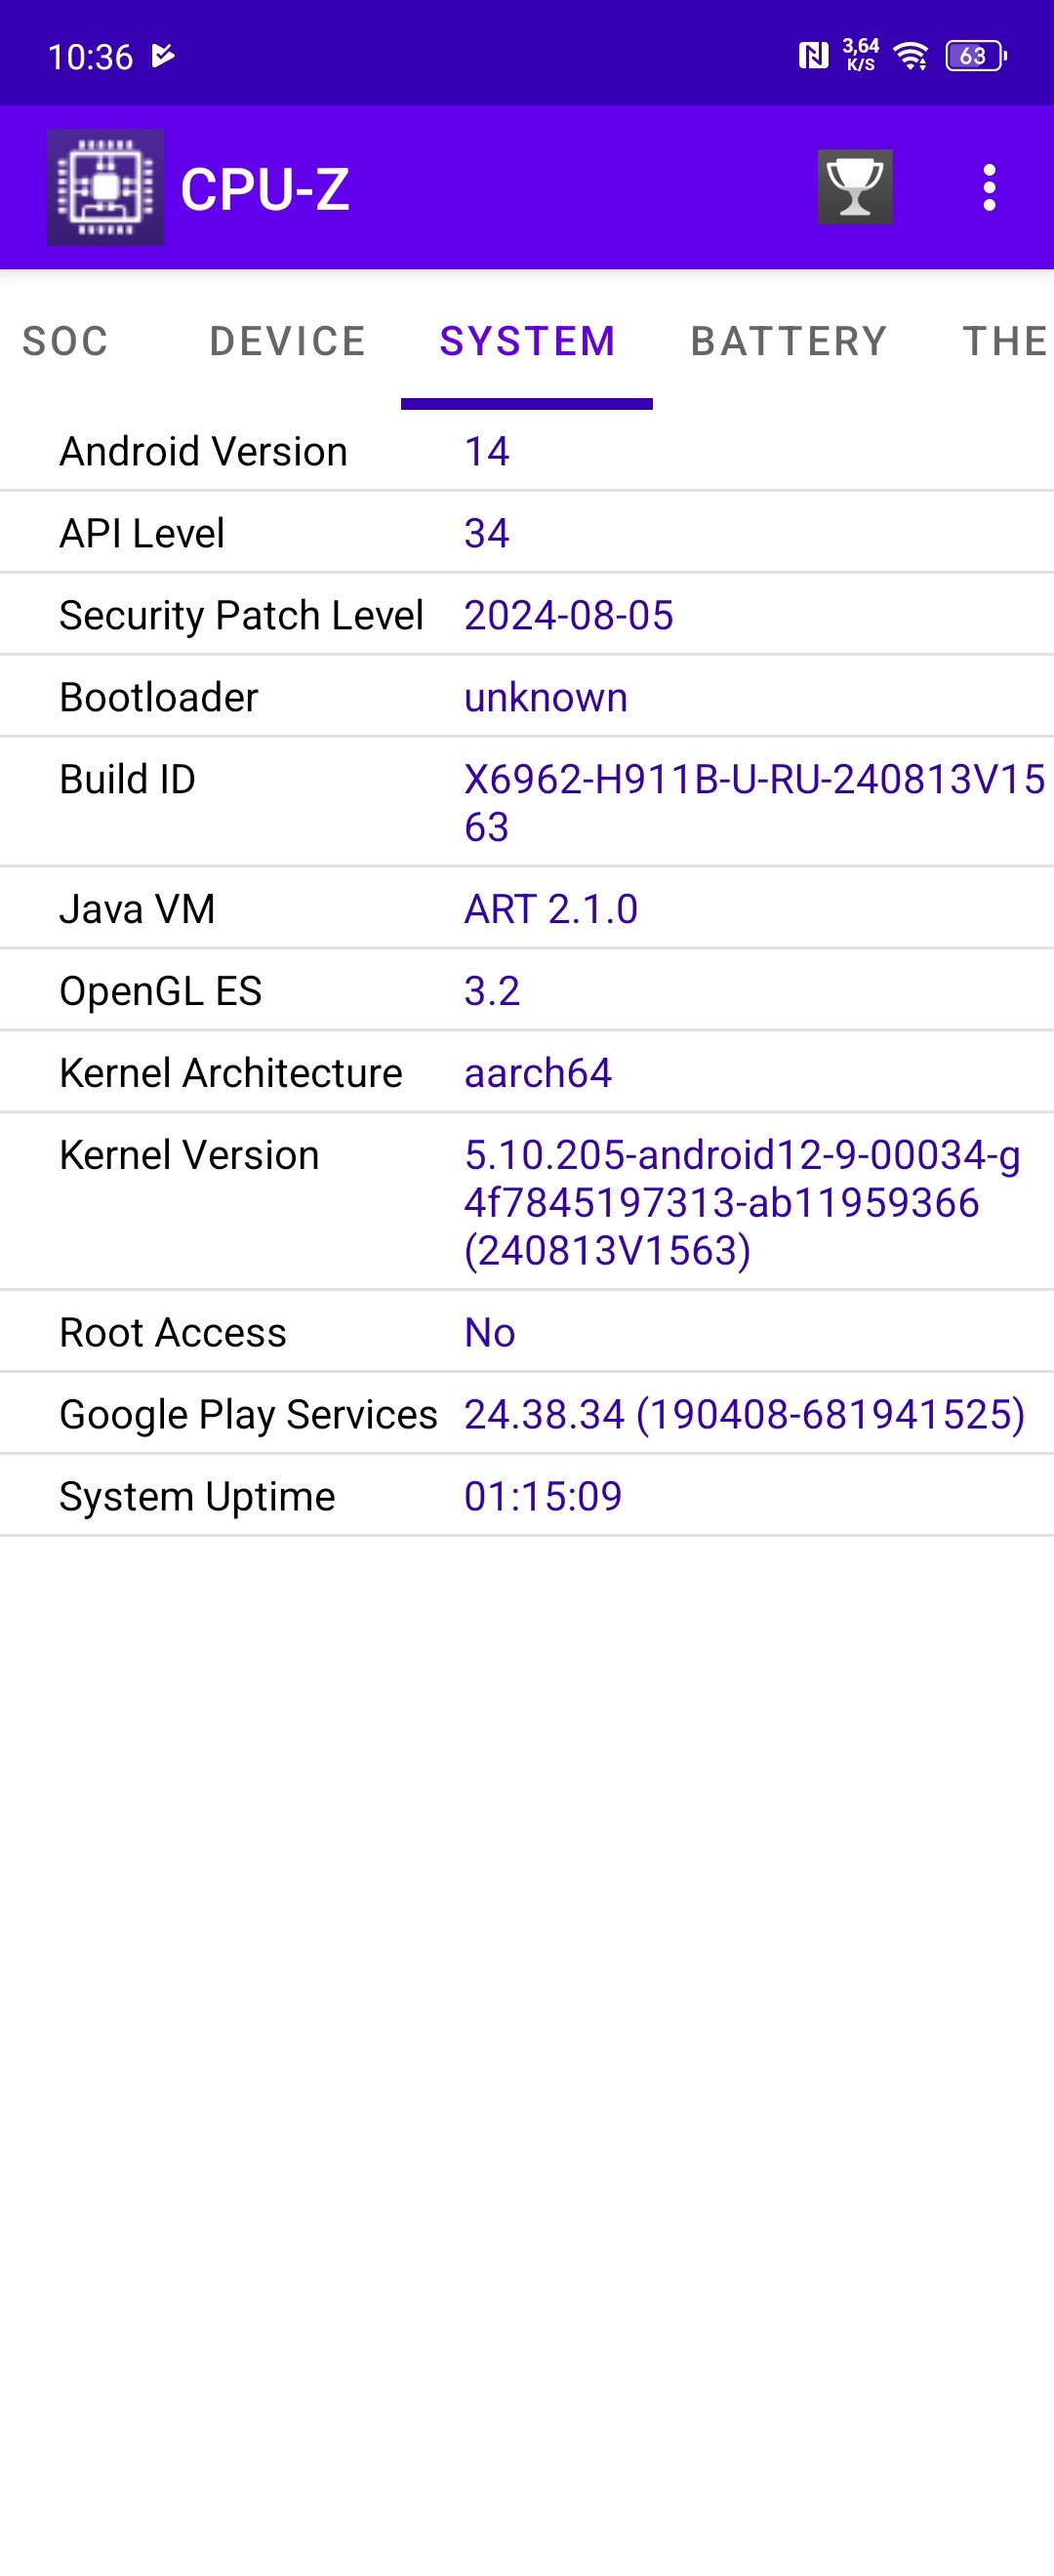Image resolution: width=1054 pixels, height=2576 pixels.
Task: Switch to the DEVICE tab
Action: tap(288, 341)
